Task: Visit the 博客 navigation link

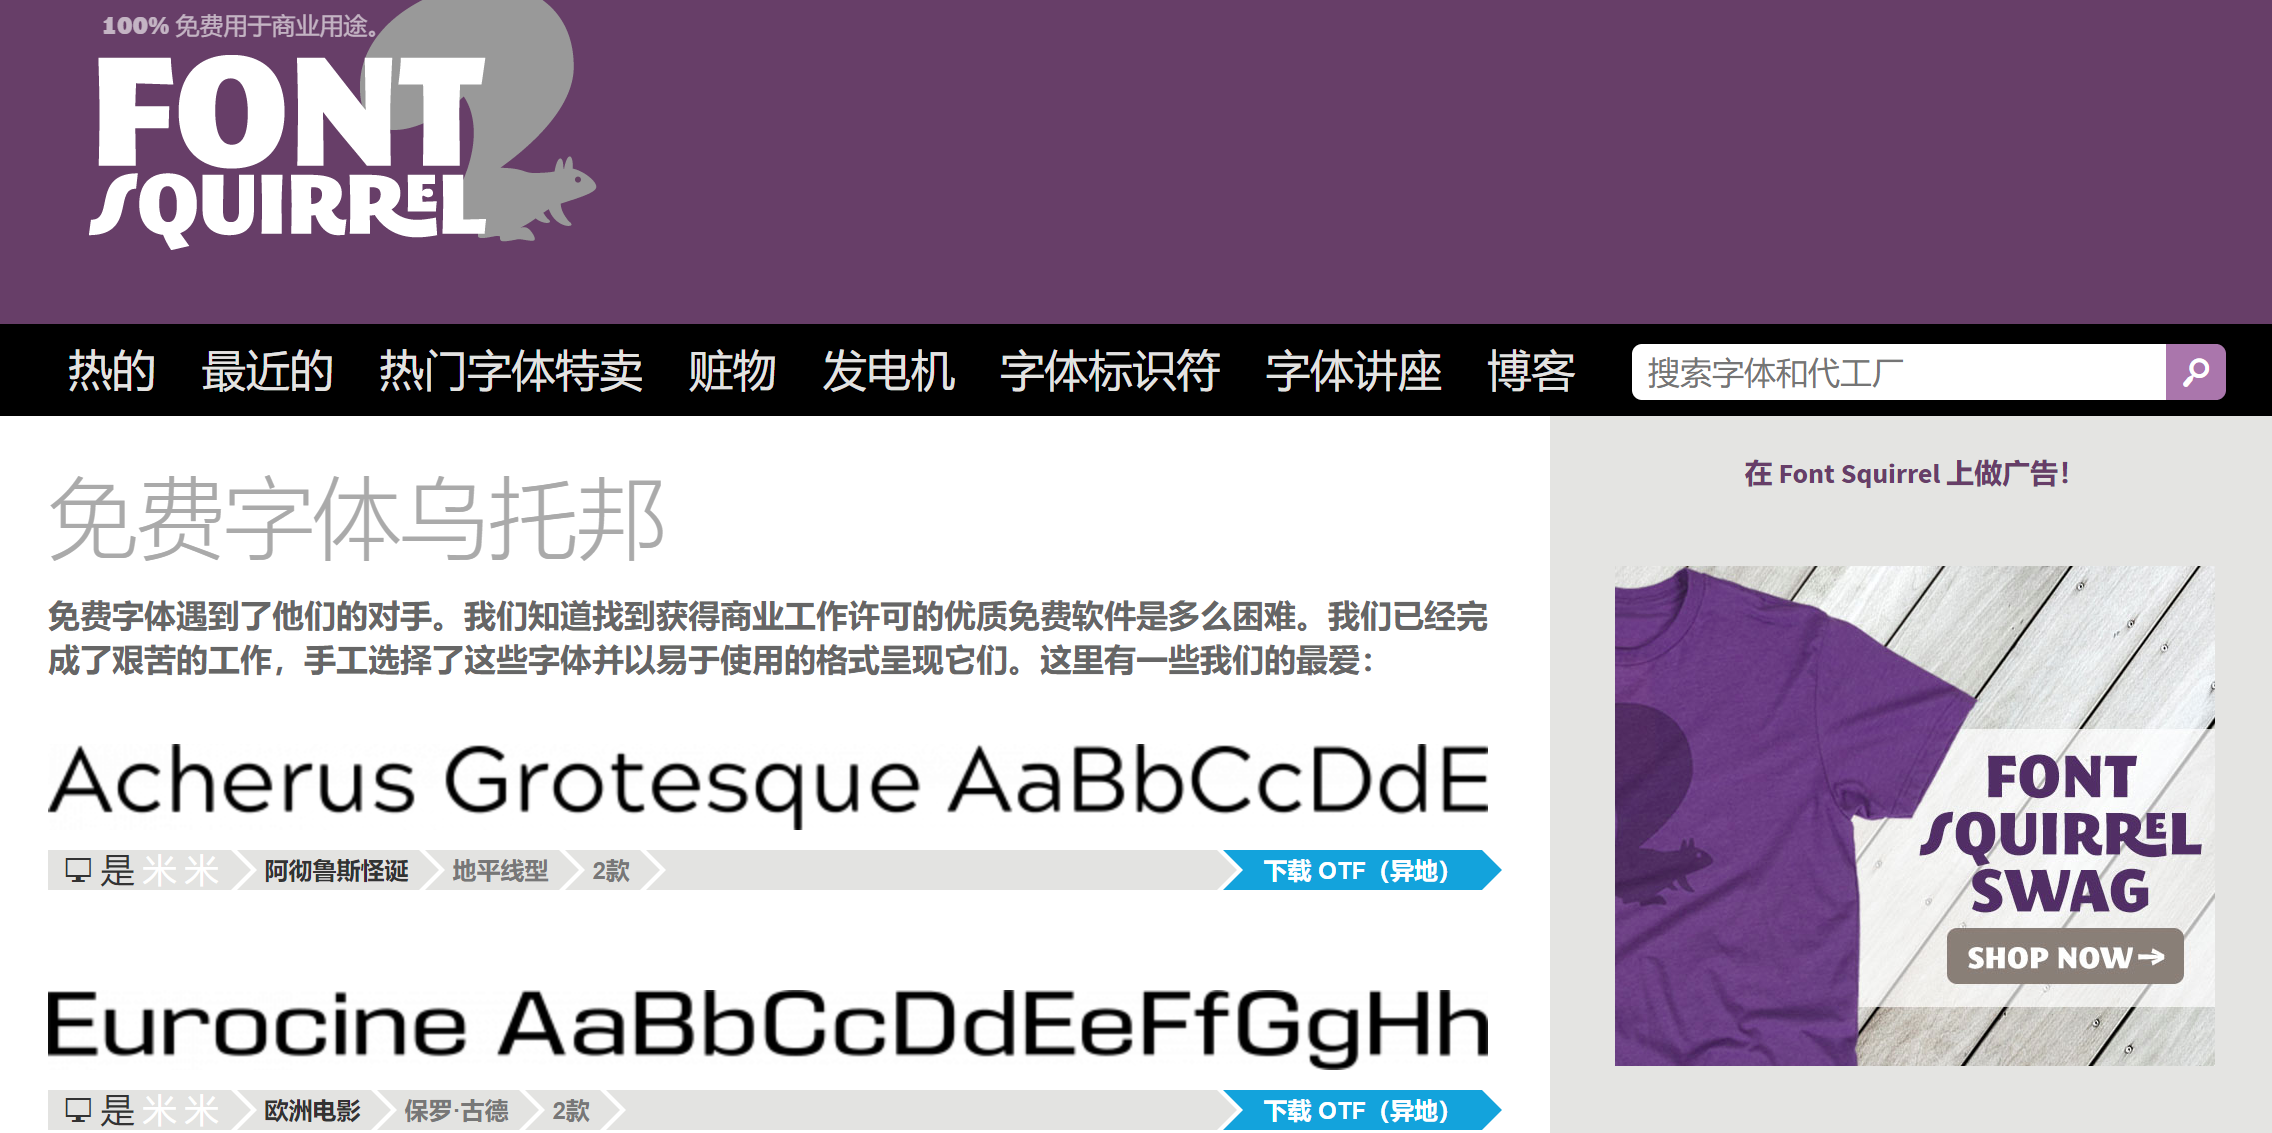Action: tap(1531, 371)
